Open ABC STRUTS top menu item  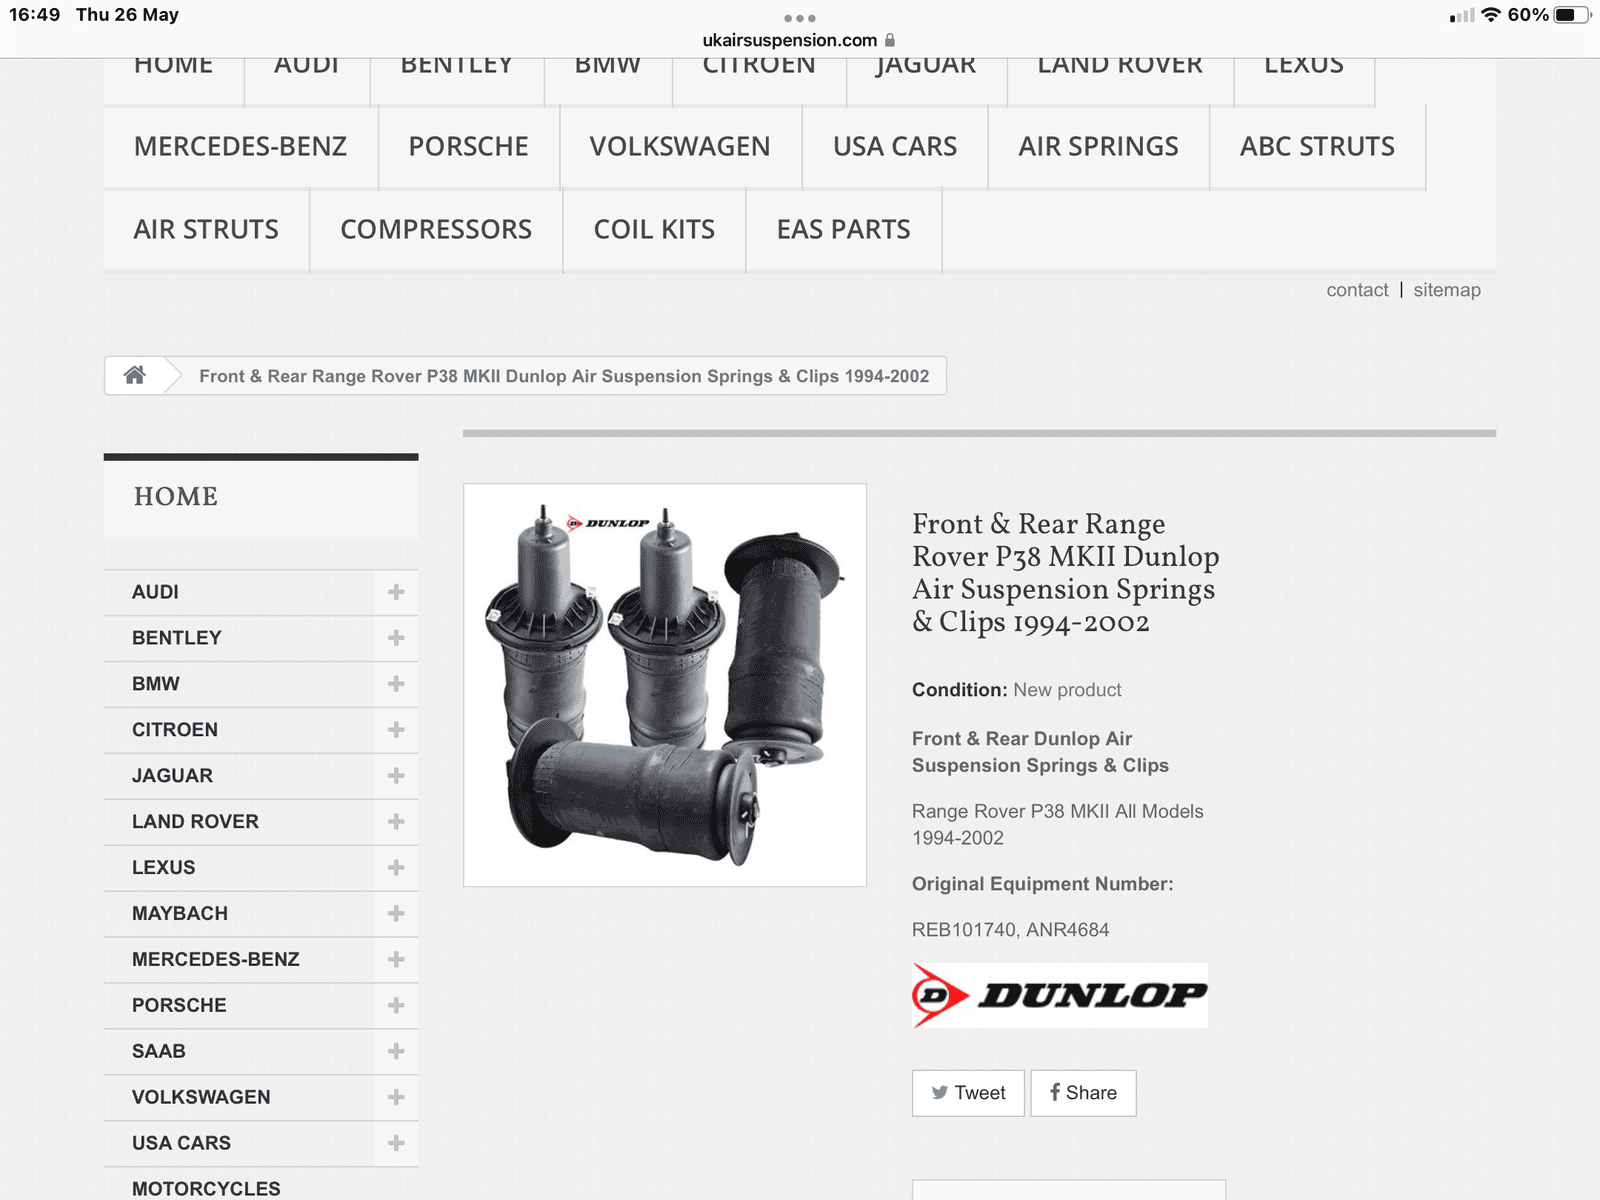point(1317,147)
